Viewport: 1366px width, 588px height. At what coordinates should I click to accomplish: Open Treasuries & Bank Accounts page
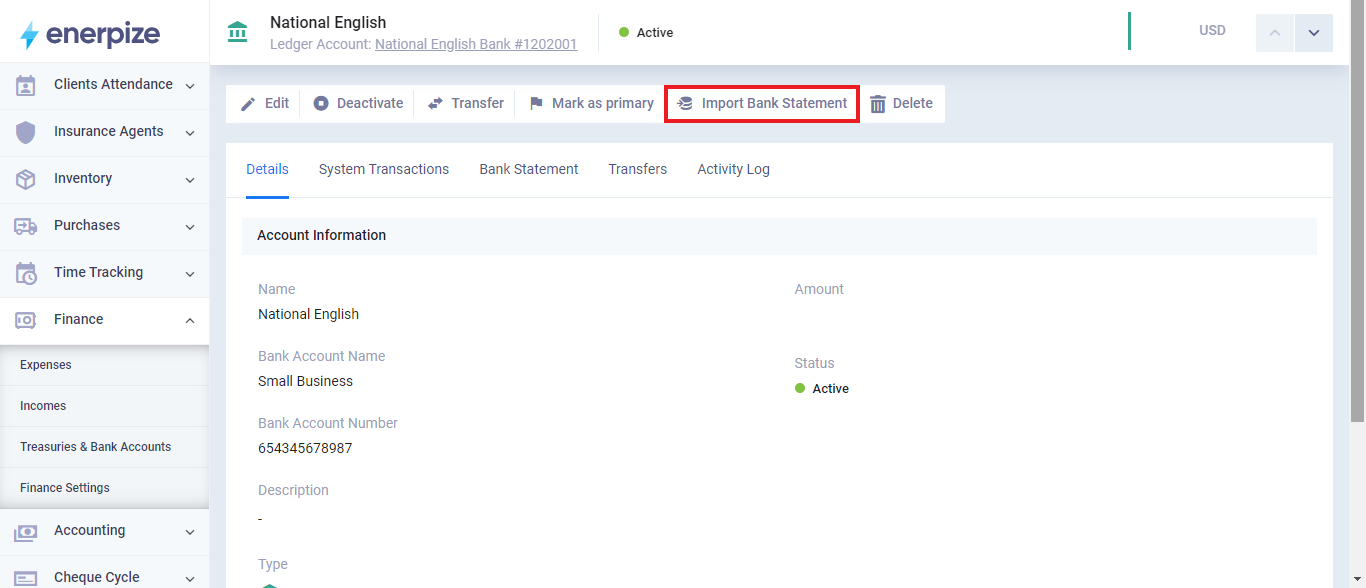[95, 447]
